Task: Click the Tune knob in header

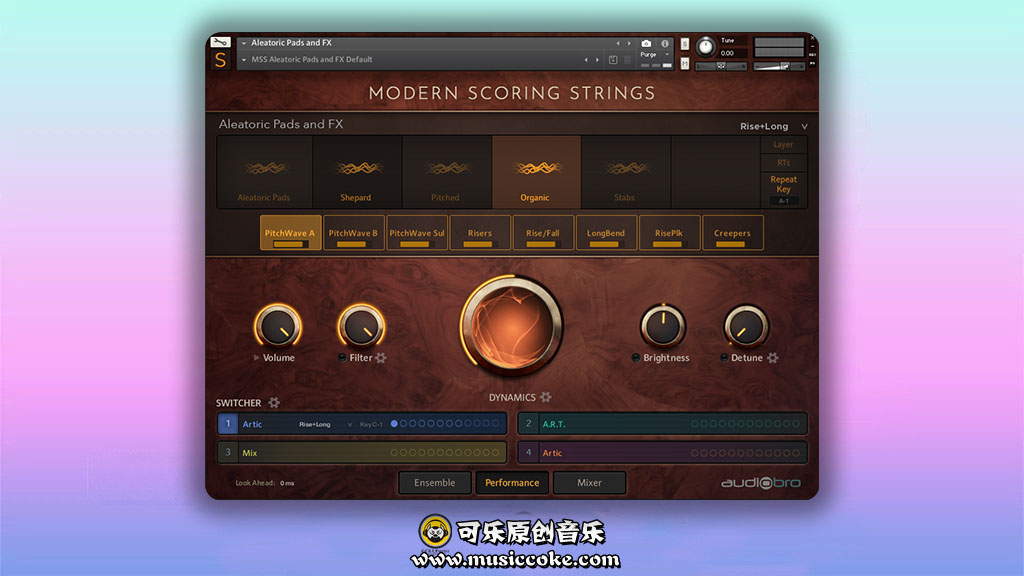Action: tap(705, 46)
